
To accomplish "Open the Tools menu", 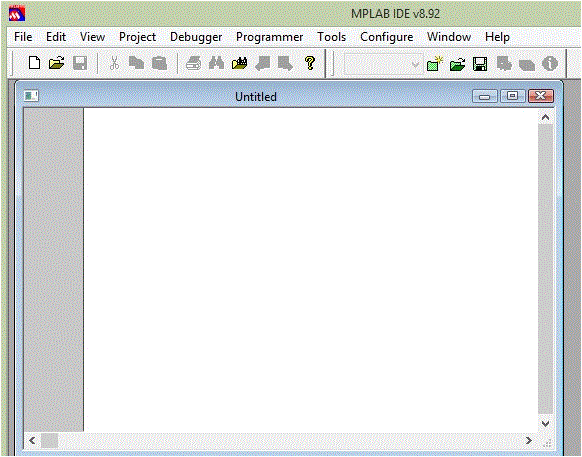I will click(x=331, y=37).
